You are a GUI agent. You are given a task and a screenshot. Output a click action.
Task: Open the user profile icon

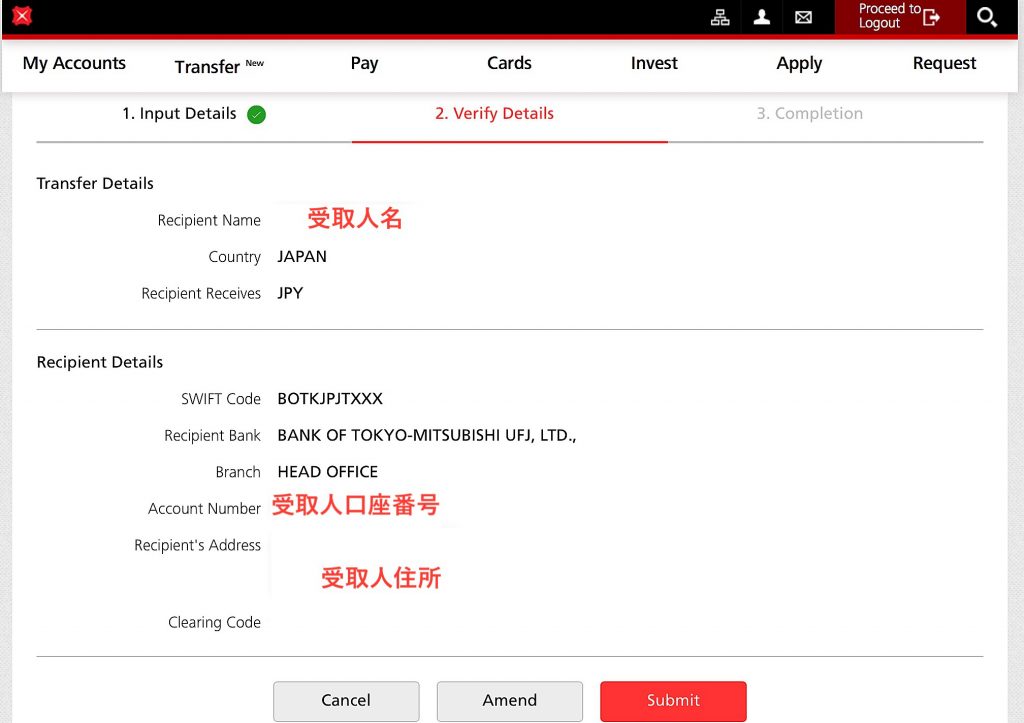[x=761, y=17]
